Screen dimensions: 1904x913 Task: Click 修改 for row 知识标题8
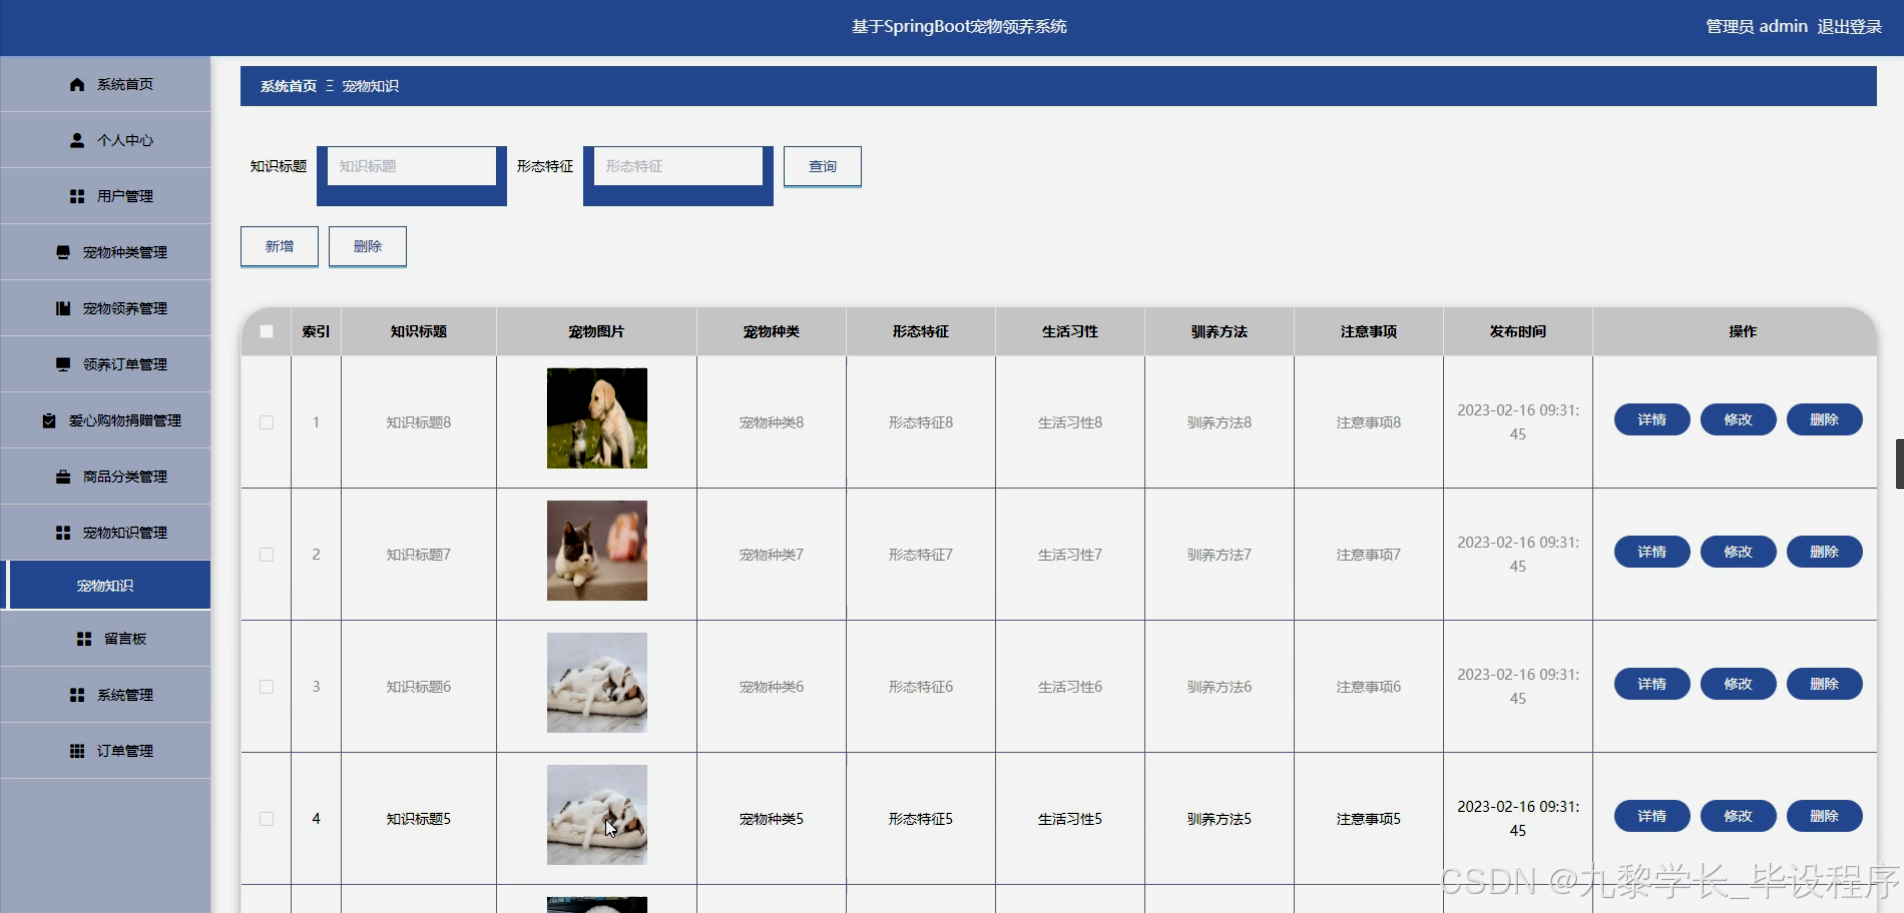(x=1738, y=420)
